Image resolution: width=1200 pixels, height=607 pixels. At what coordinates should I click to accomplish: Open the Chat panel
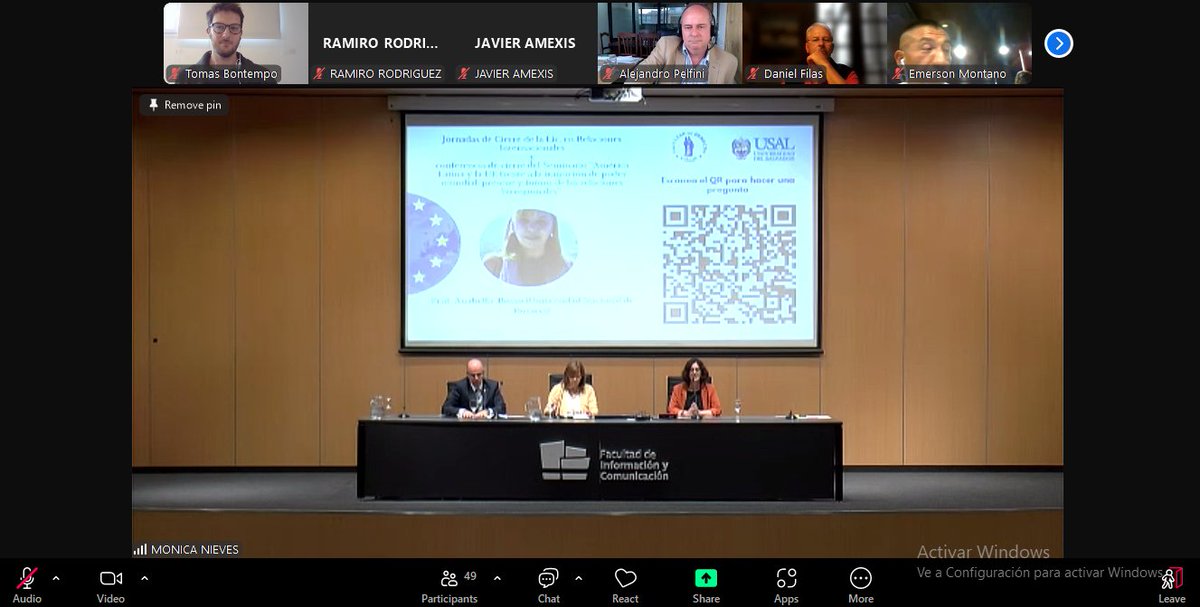(x=548, y=584)
